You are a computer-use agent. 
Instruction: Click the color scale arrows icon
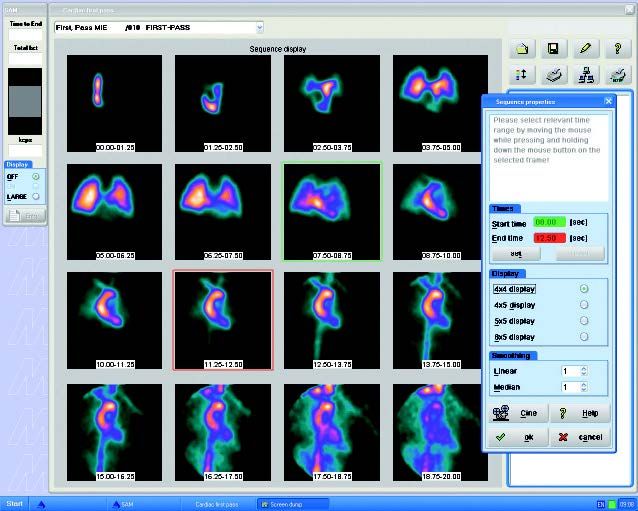click(x=523, y=74)
